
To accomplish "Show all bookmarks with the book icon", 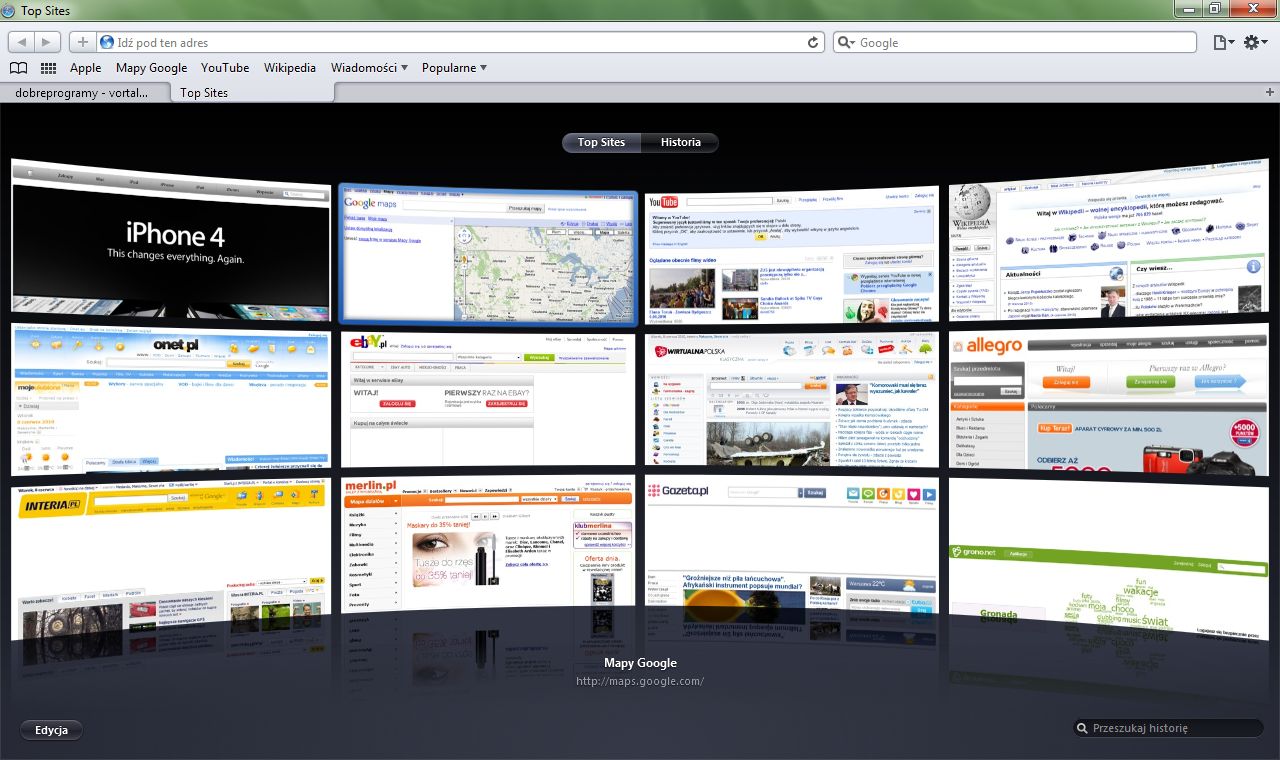I will tap(18, 68).
